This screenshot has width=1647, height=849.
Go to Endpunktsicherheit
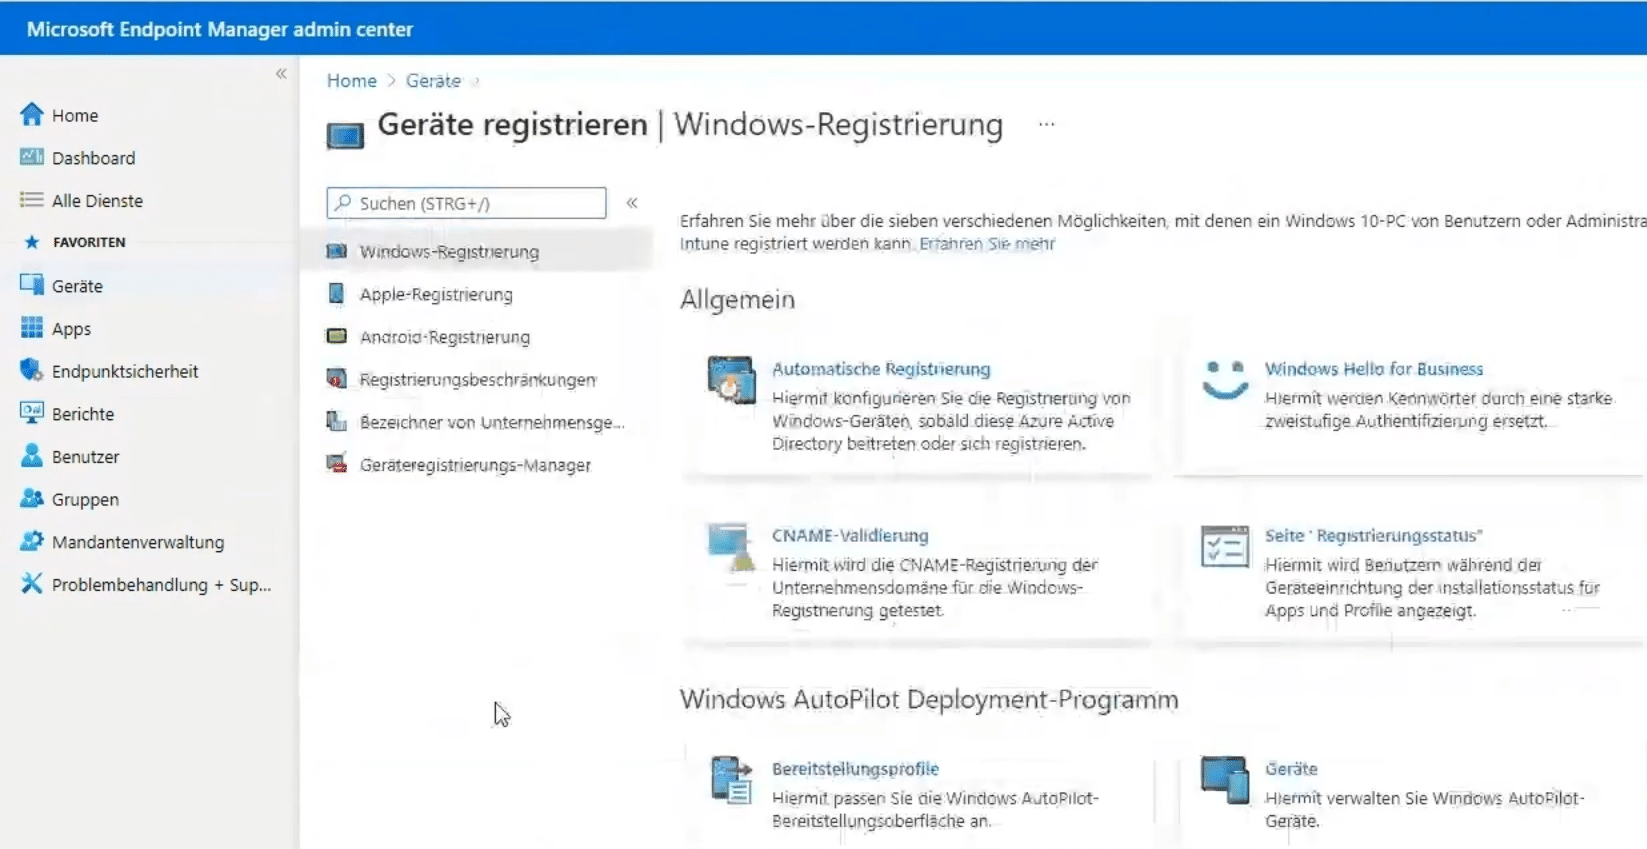tap(125, 372)
